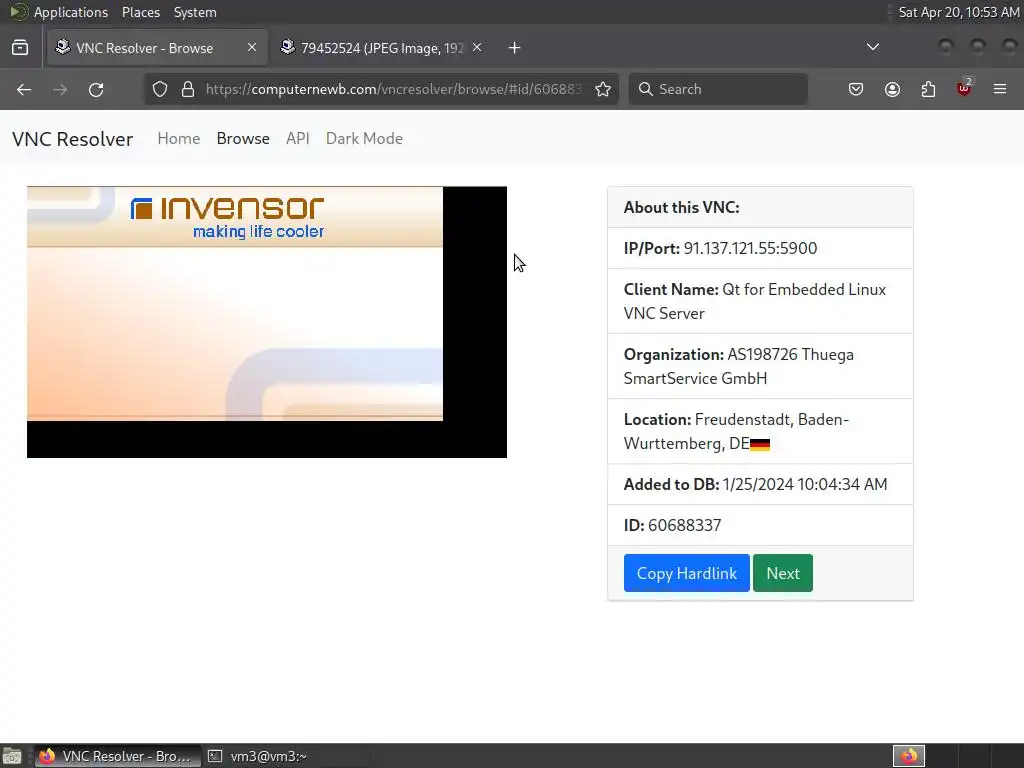1024x768 pixels.
Task: Click the green Next button
Action: [x=782, y=573]
